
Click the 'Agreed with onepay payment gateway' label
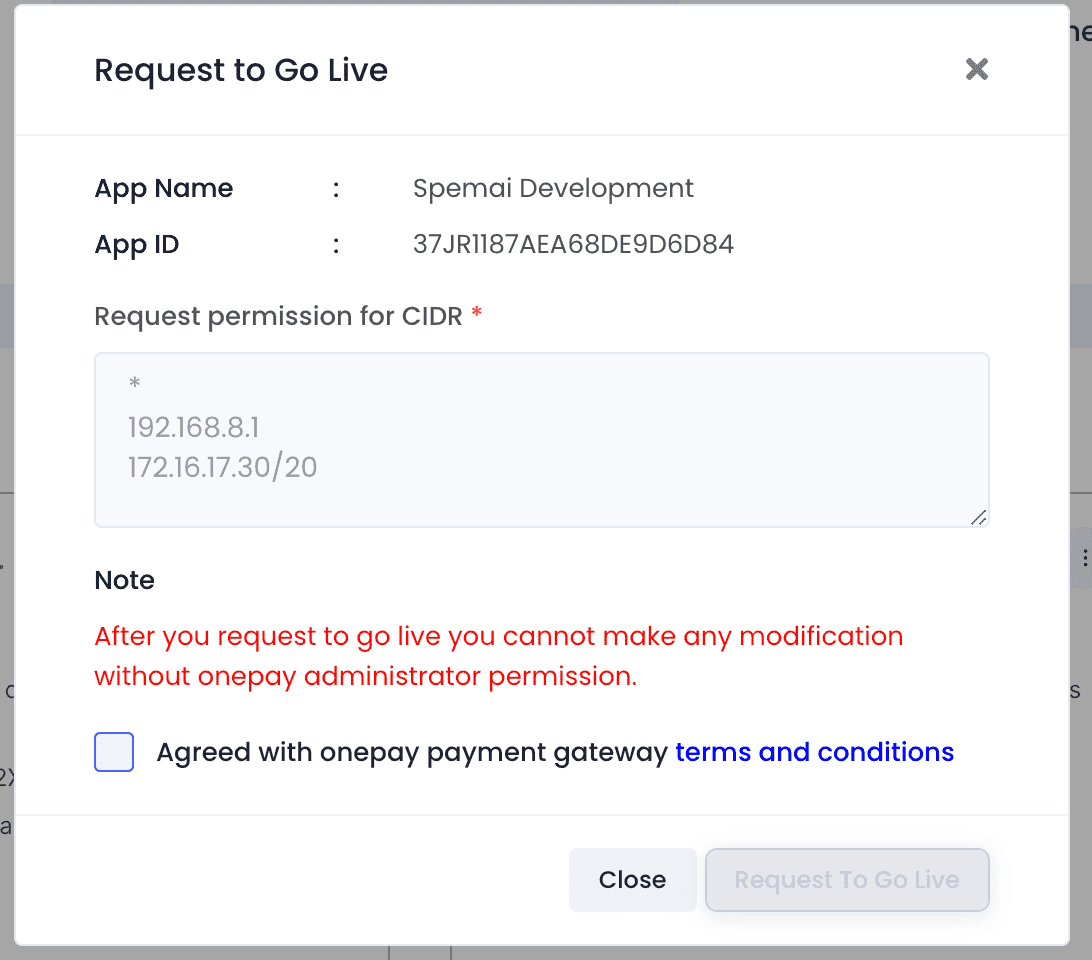411,752
